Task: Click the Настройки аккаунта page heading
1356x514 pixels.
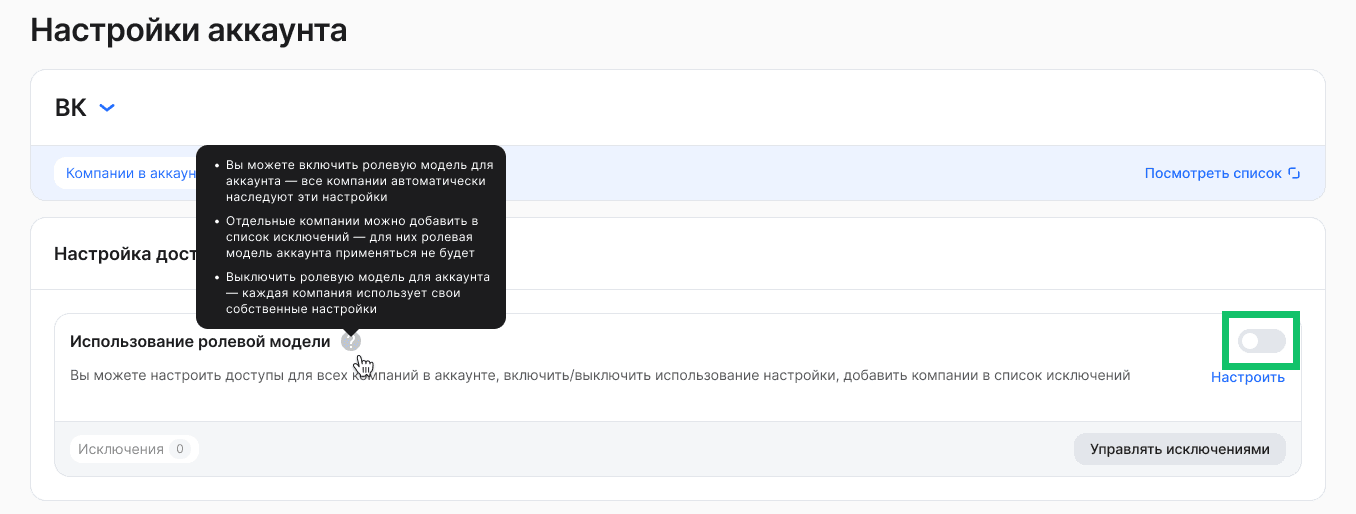Action: [189, 30]
